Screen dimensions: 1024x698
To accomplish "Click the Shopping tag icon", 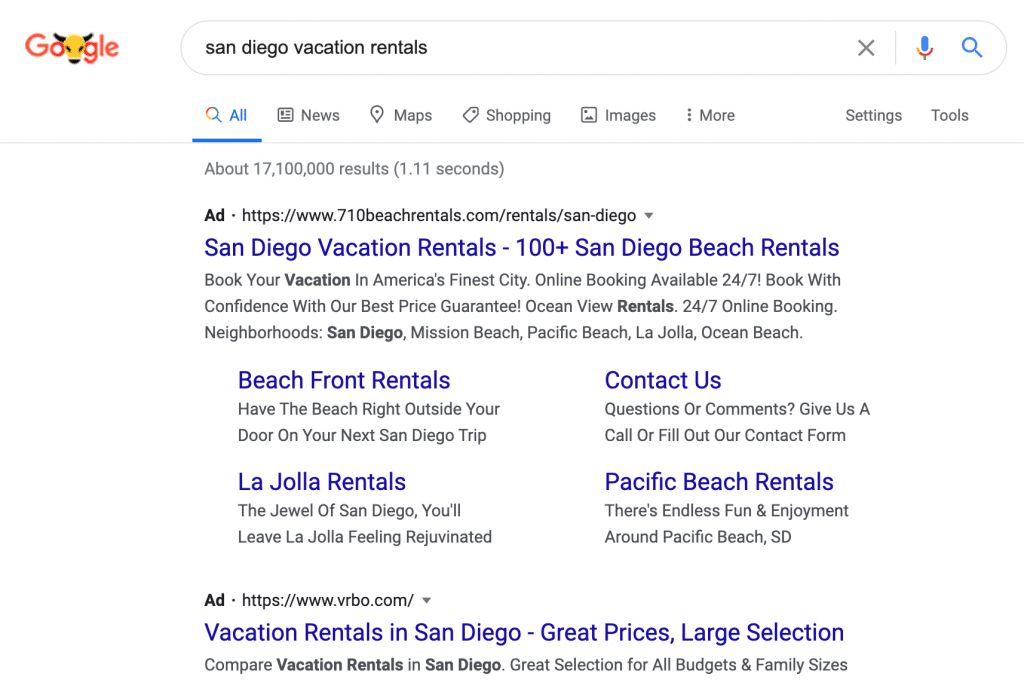I will pos(470,115).
